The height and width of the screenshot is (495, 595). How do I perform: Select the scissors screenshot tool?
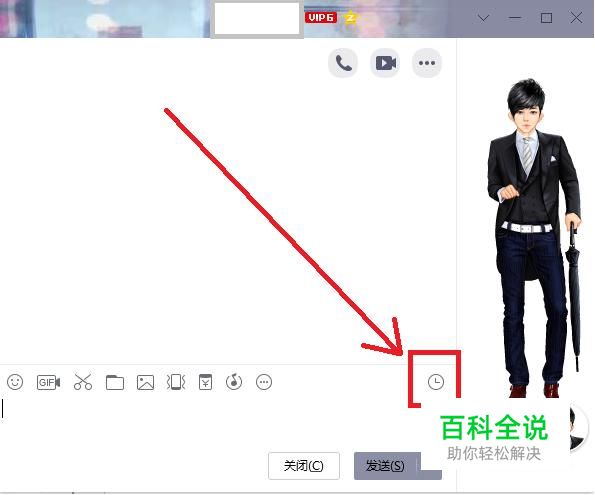[83, 382]
